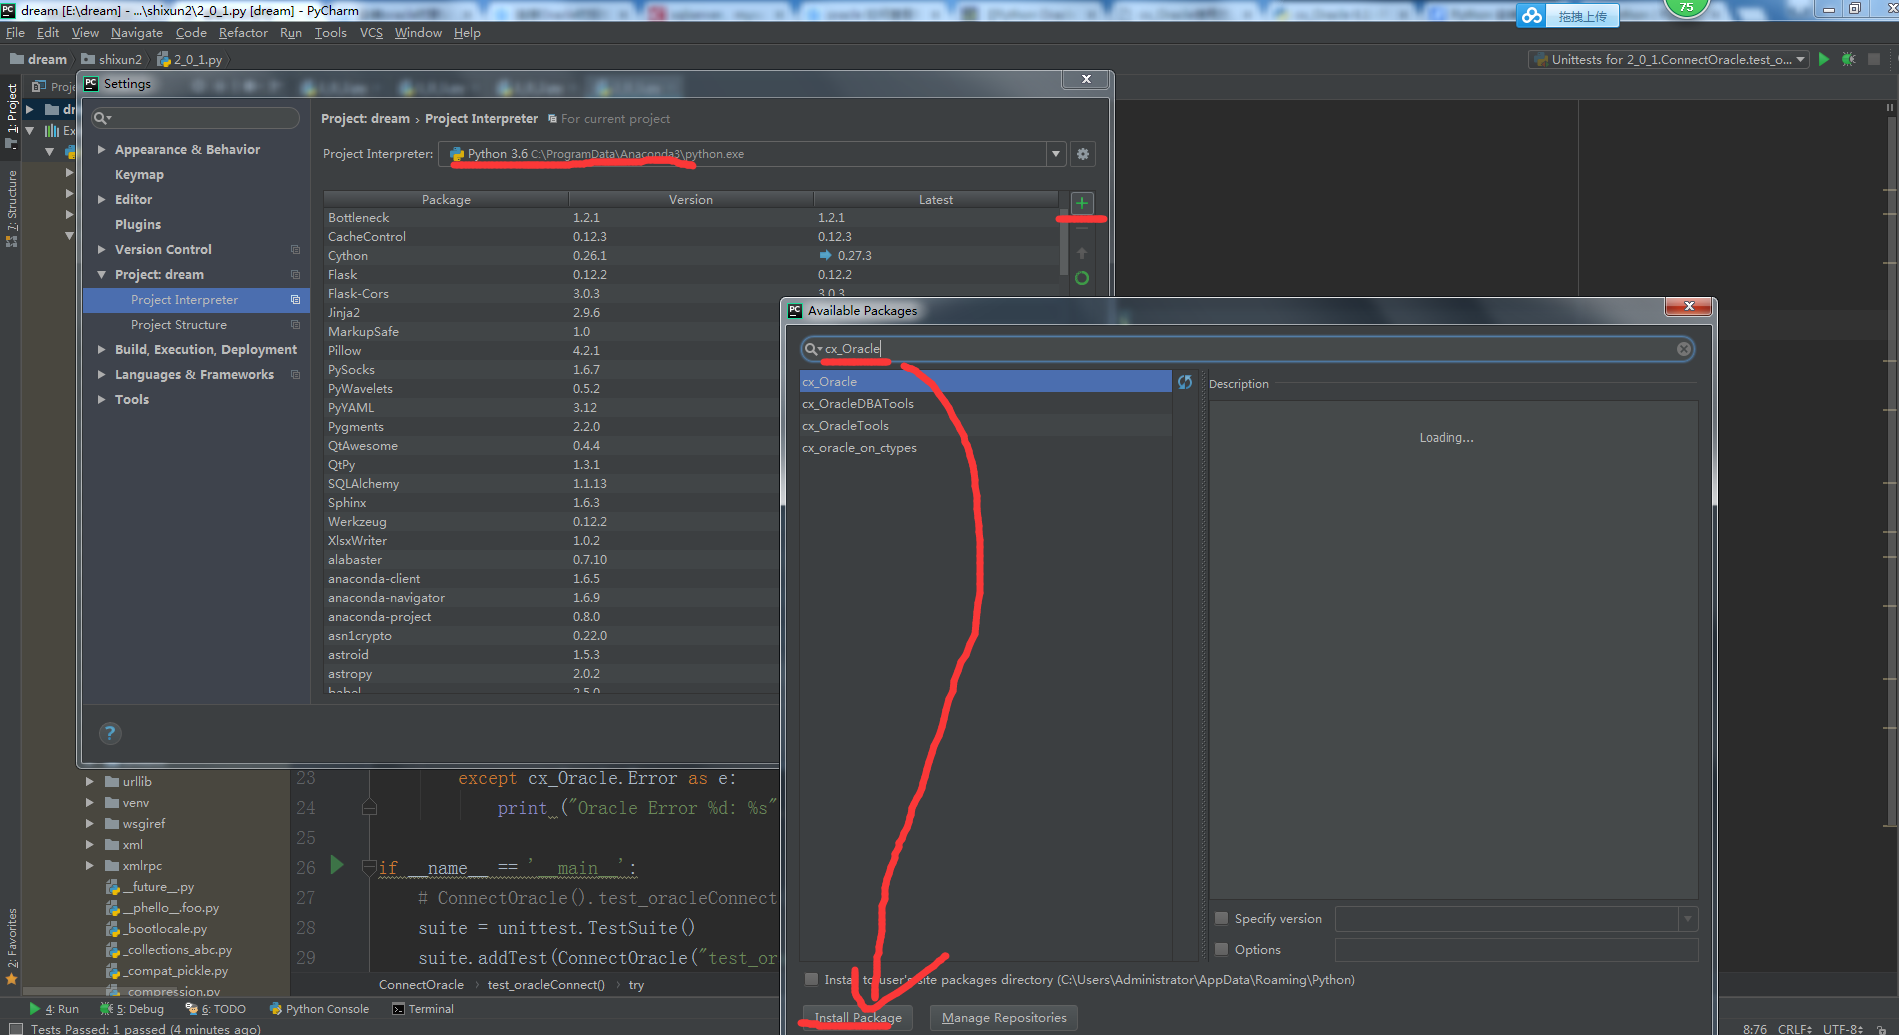Enable the Specify version checkbox
1899x1035 pixels.
pos(1221,918)
